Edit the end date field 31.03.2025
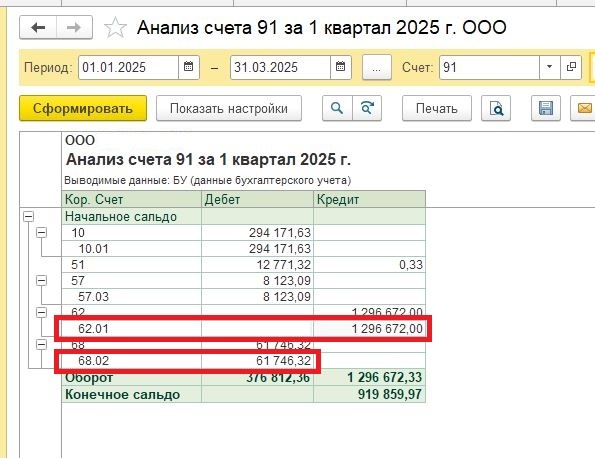The width and height of the screenshot is (595, 458). (280, 67)
